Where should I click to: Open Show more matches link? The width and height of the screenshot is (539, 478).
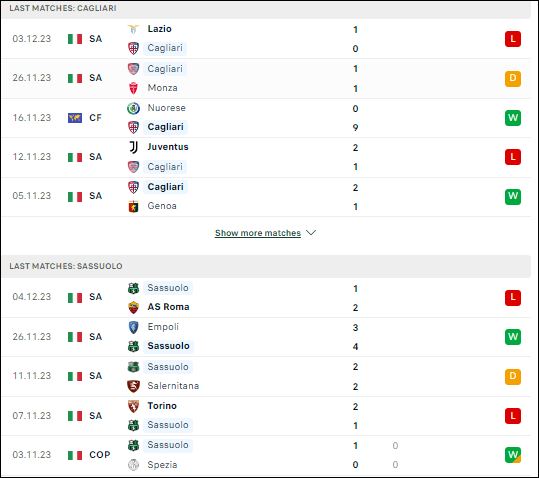[x=258, y=233]
